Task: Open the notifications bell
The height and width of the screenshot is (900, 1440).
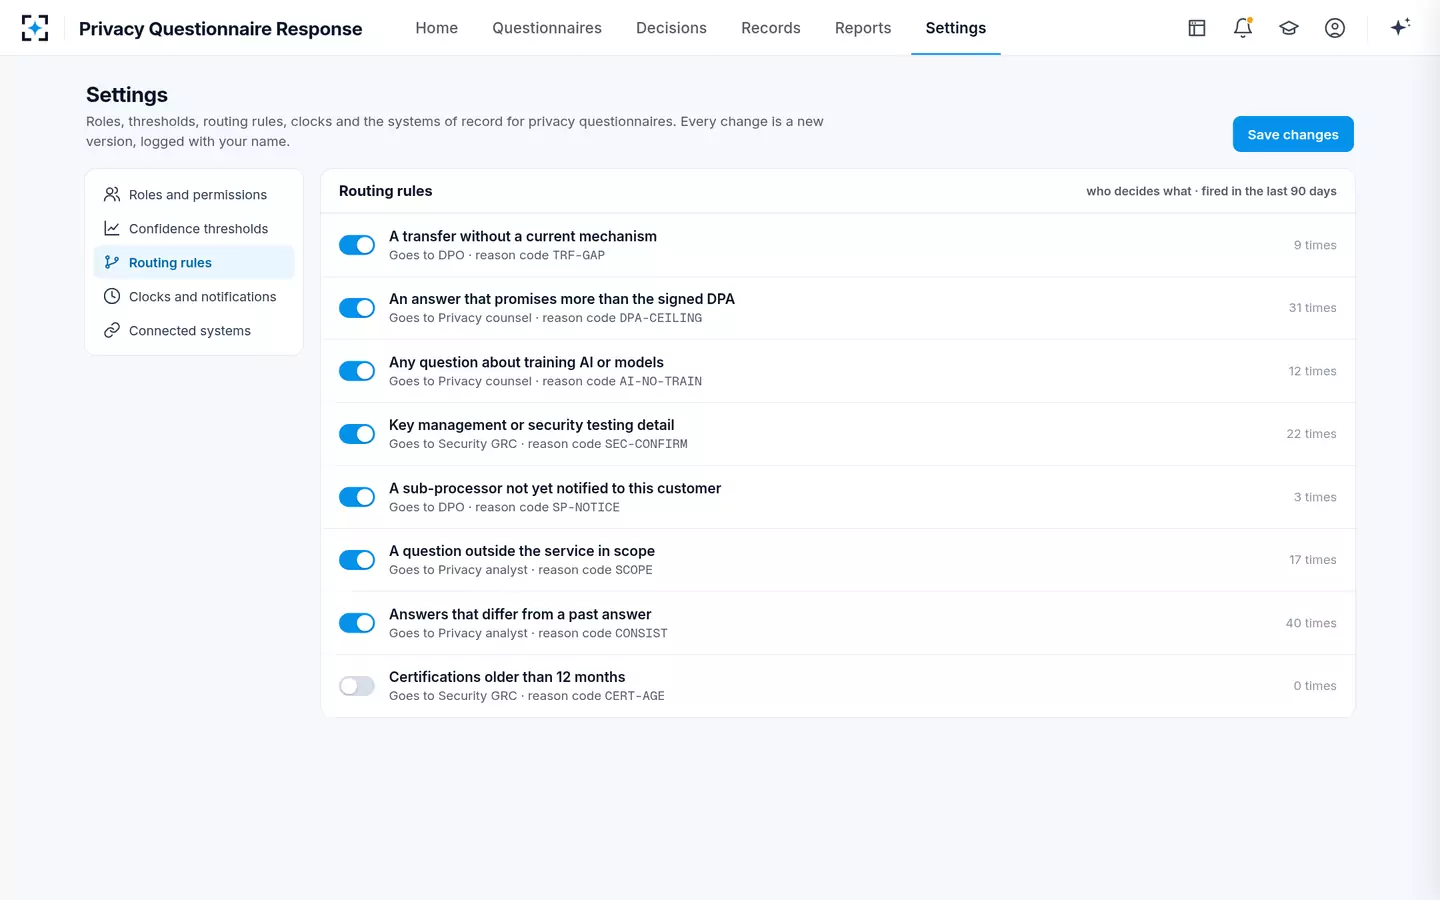Action: point(1243,28)
